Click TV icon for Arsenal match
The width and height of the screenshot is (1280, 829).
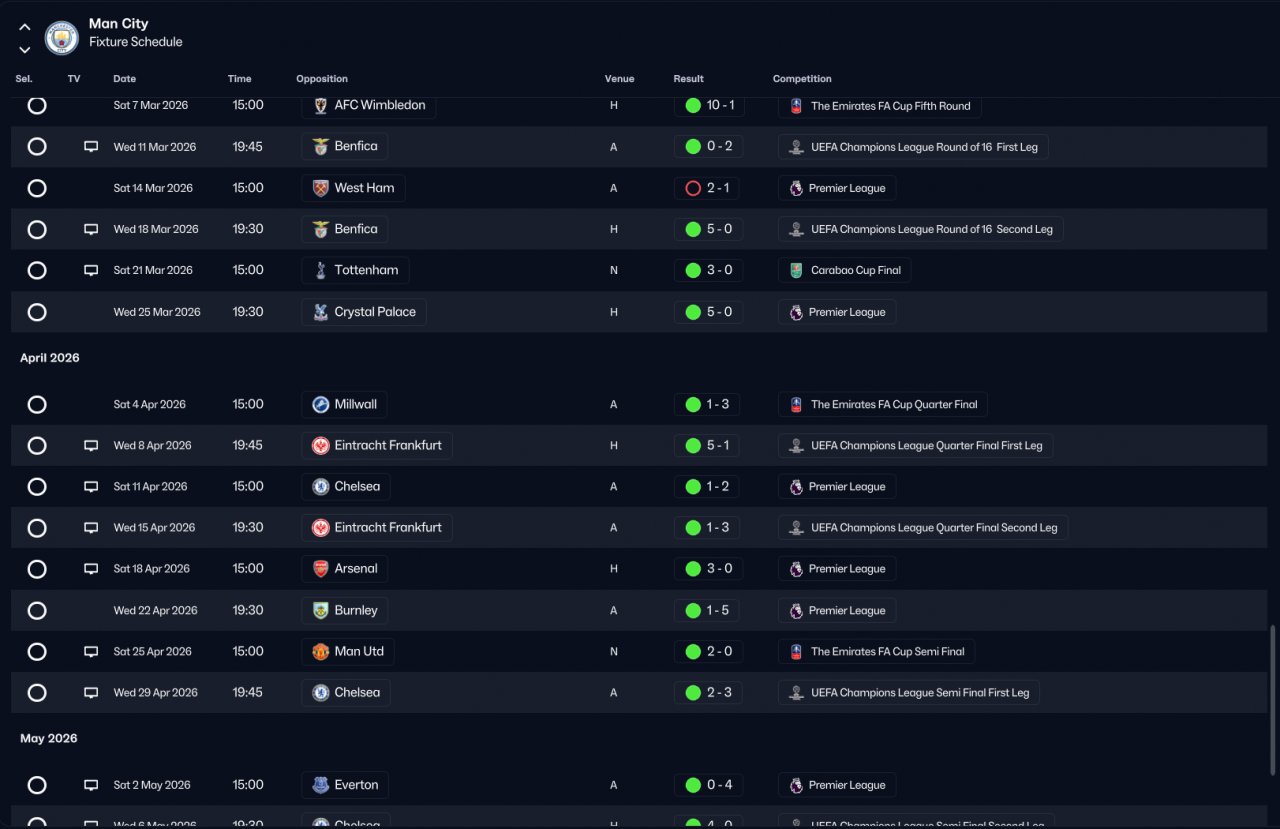pyautogui.click(x=91, y=569)
